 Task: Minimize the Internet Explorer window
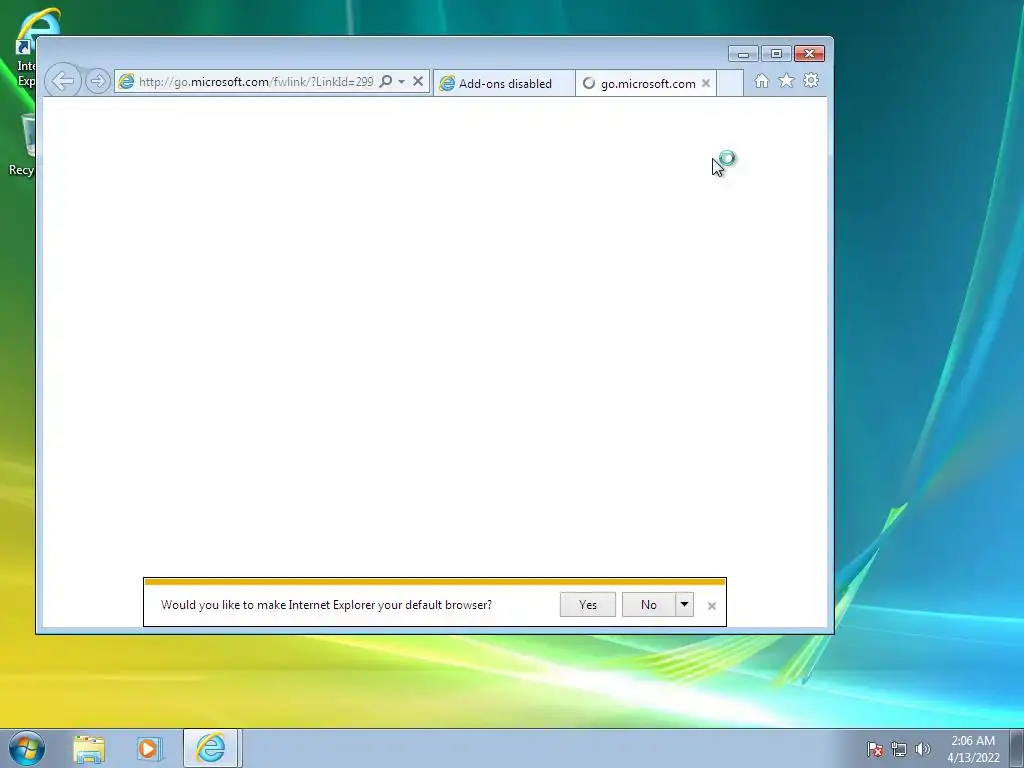[743, 54]
